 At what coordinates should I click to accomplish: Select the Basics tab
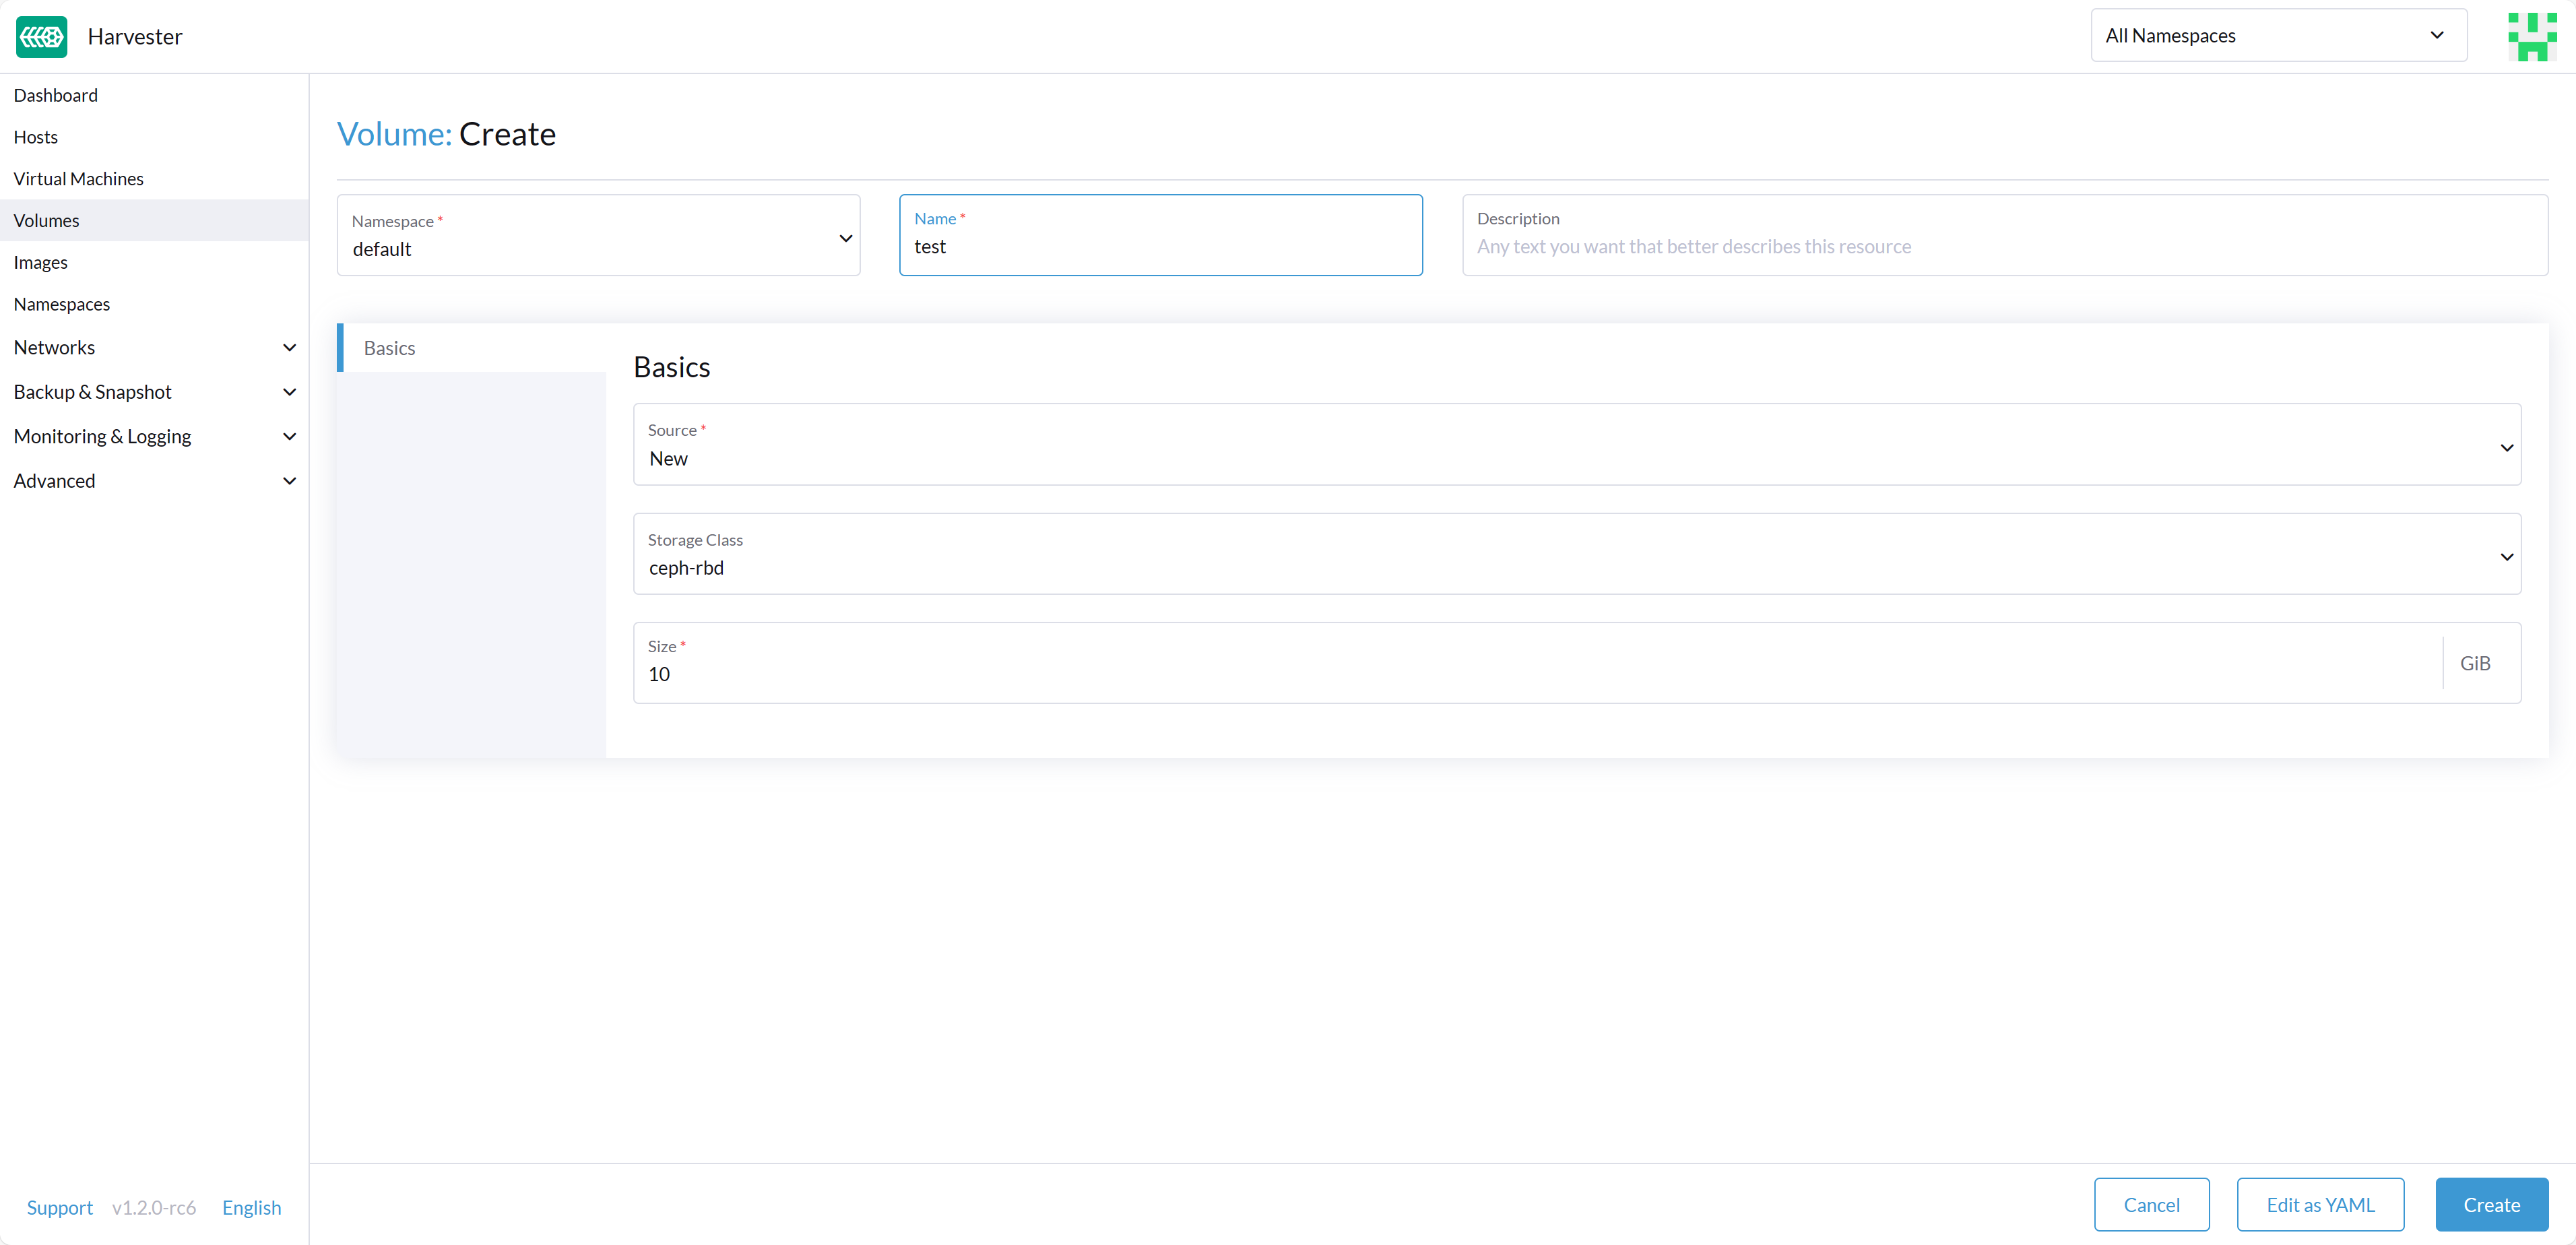pyautogui.click(x=390, y=348)
